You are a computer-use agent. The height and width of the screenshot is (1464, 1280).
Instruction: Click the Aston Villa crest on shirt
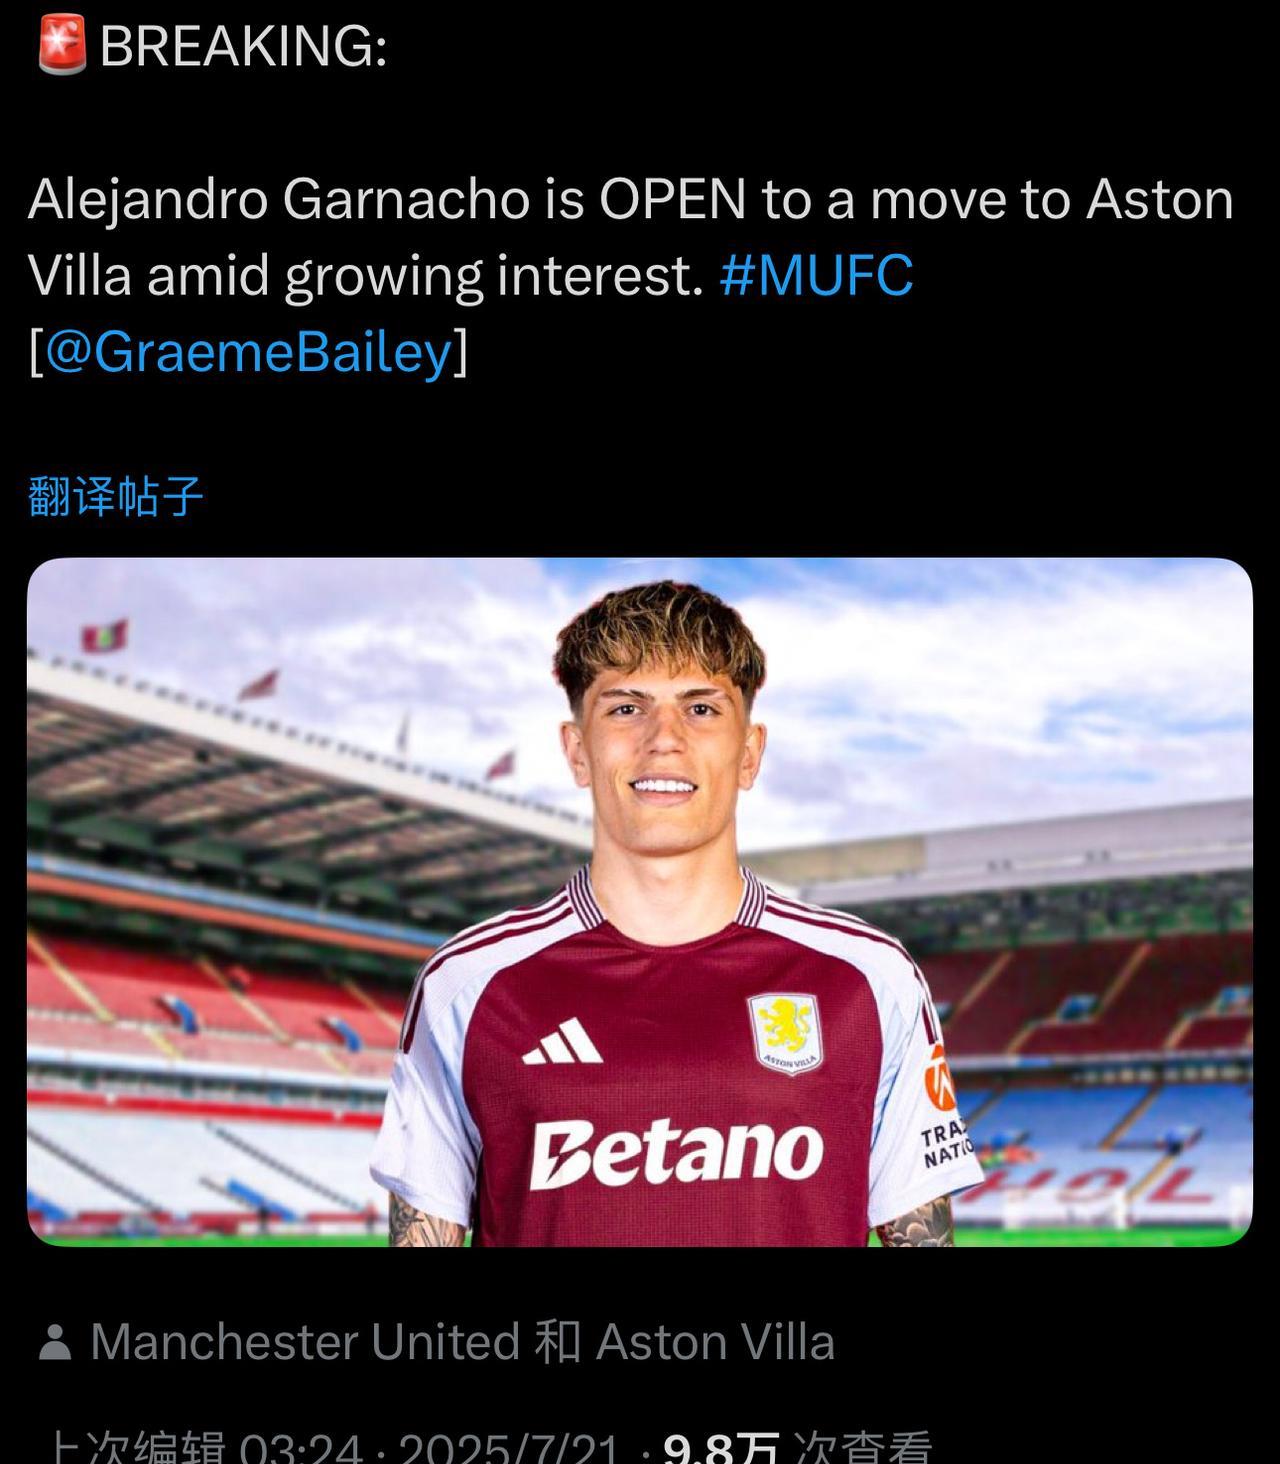[785, 1033]
